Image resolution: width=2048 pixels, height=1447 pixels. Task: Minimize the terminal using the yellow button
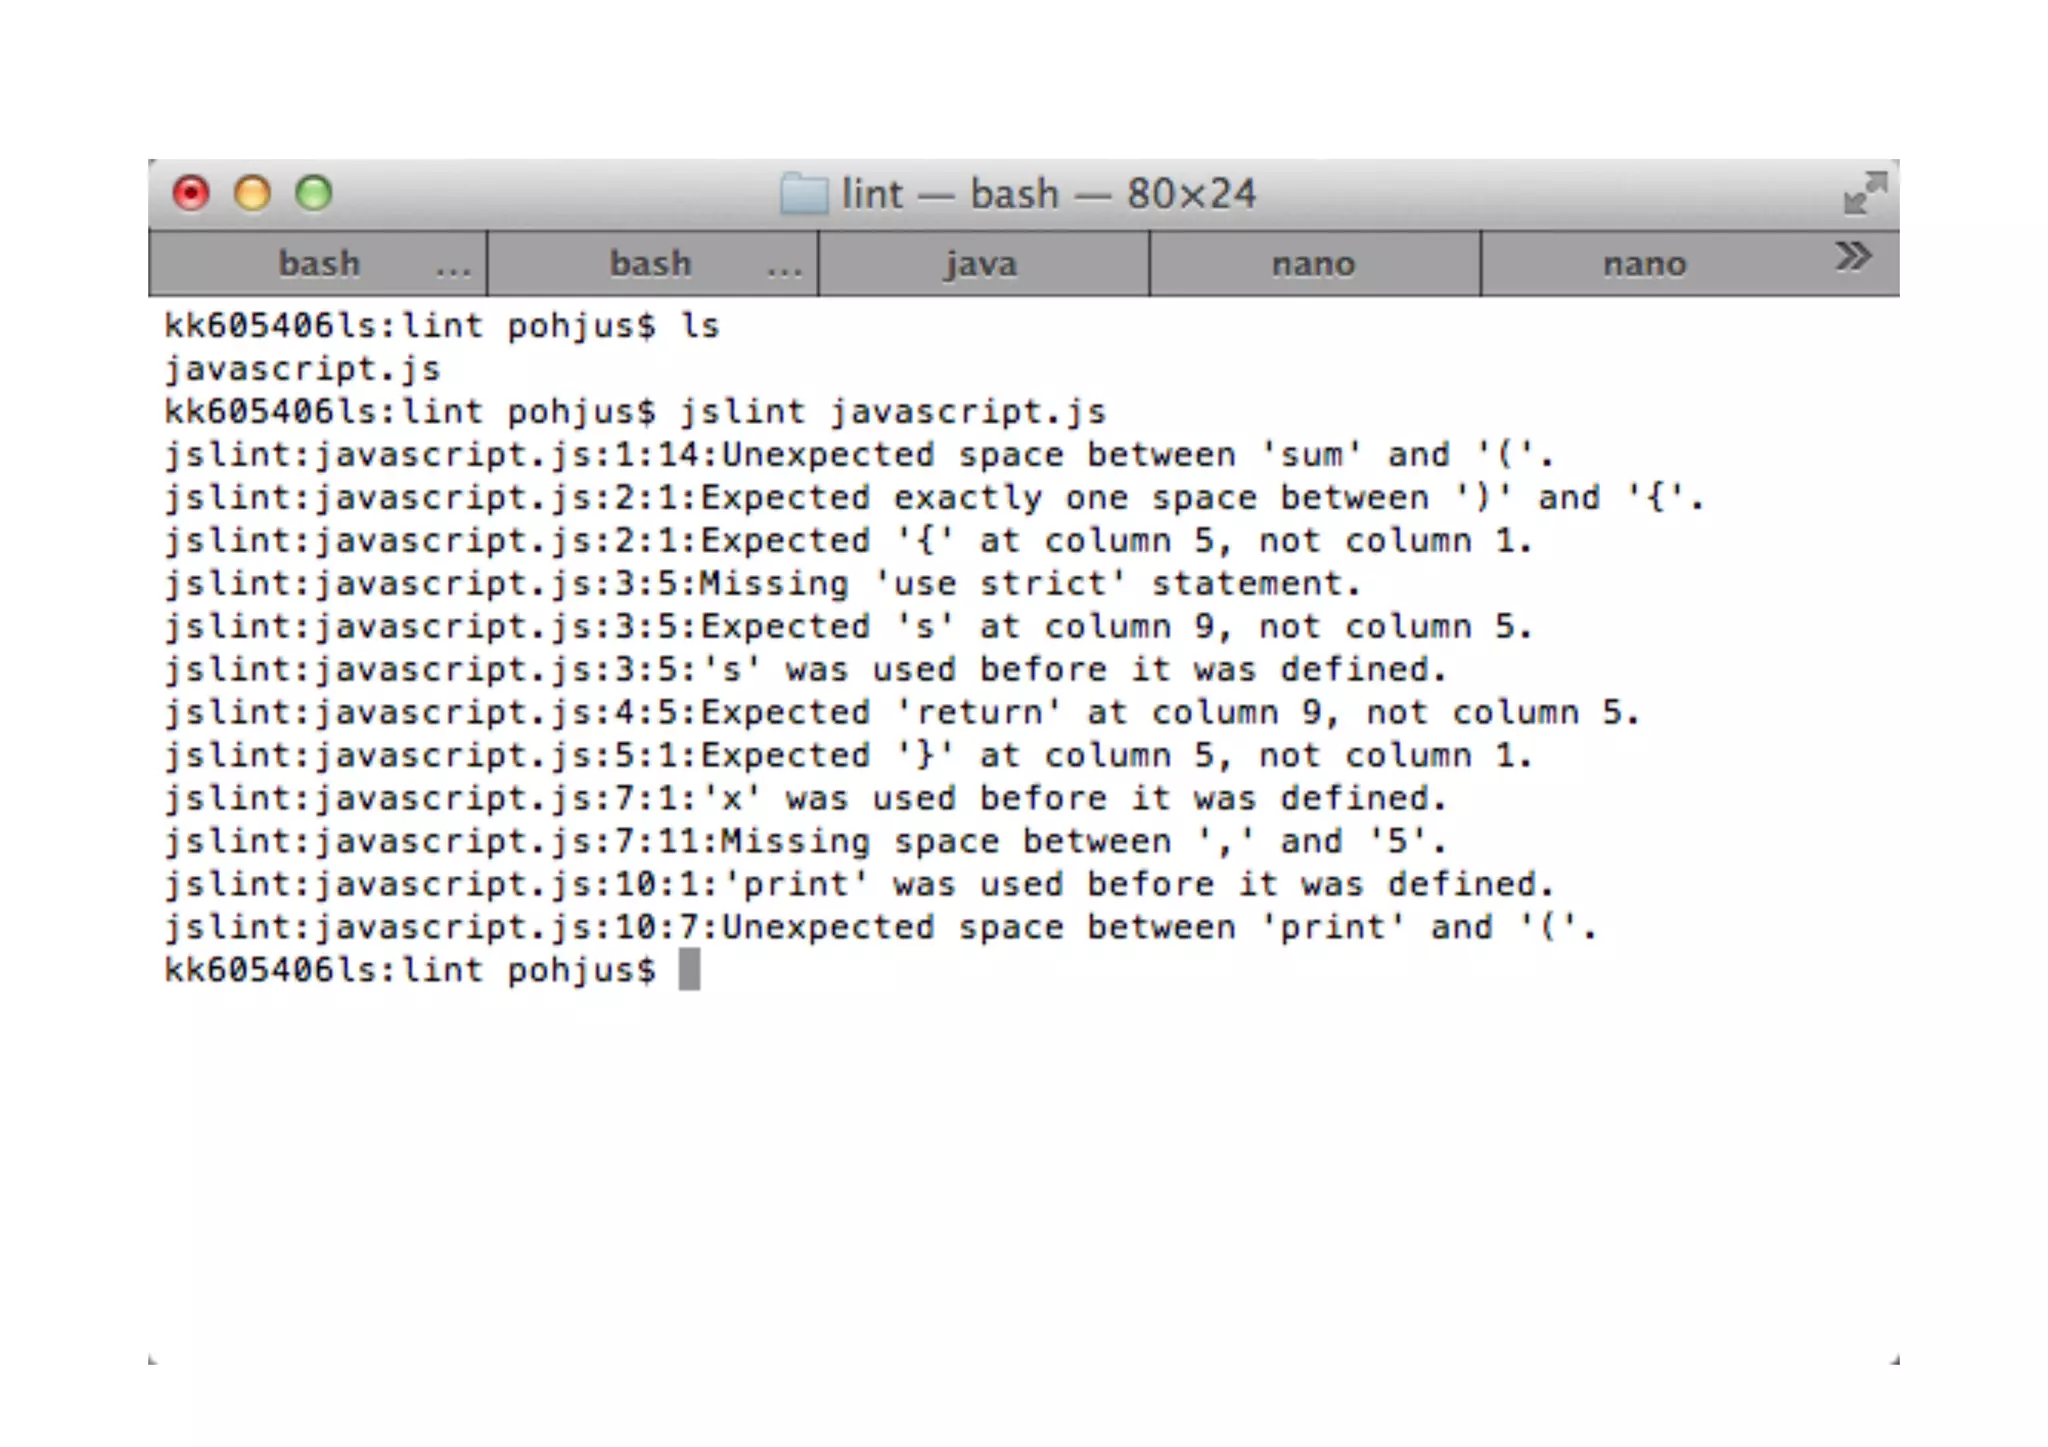[252, 193]
